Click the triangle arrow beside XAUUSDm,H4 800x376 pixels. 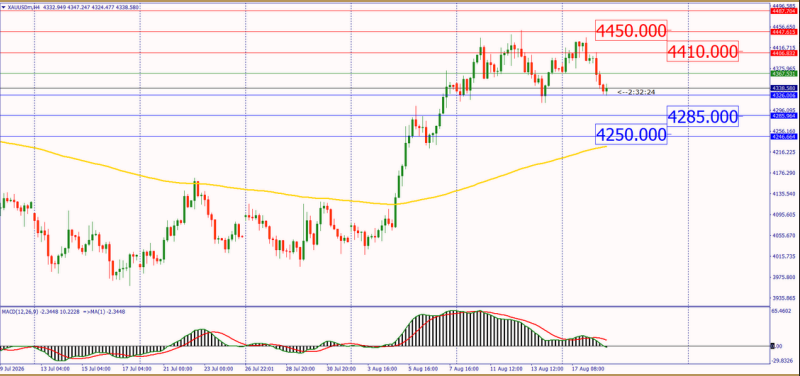pyautogui.click(x=4, y=8)
